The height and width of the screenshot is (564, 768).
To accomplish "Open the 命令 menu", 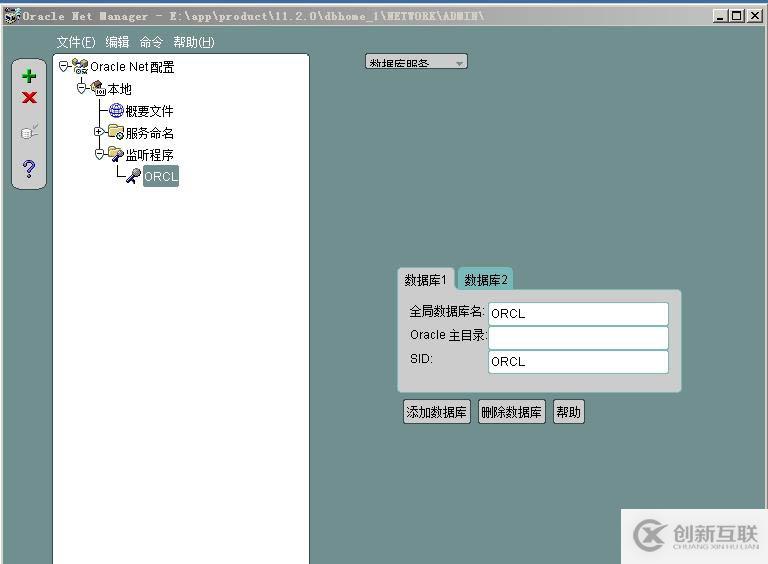I will click(151, 42).
